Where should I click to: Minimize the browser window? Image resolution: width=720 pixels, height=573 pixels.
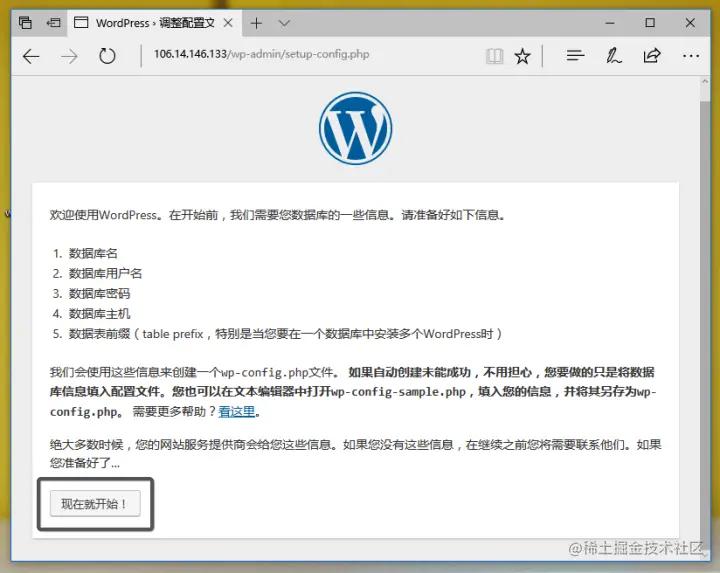(x=610, y=23)
